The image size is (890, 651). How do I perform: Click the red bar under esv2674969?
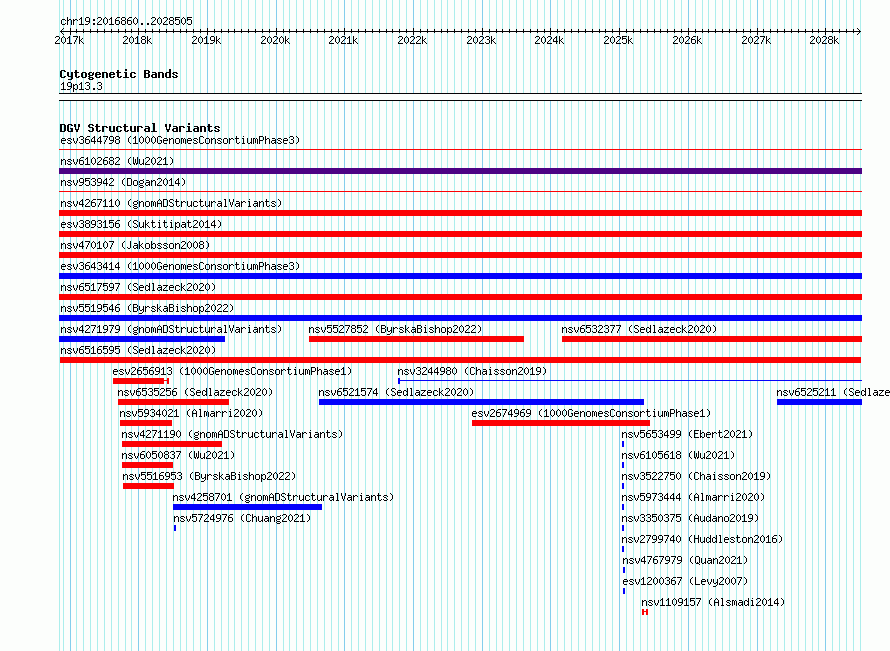[x=561, y=423]
